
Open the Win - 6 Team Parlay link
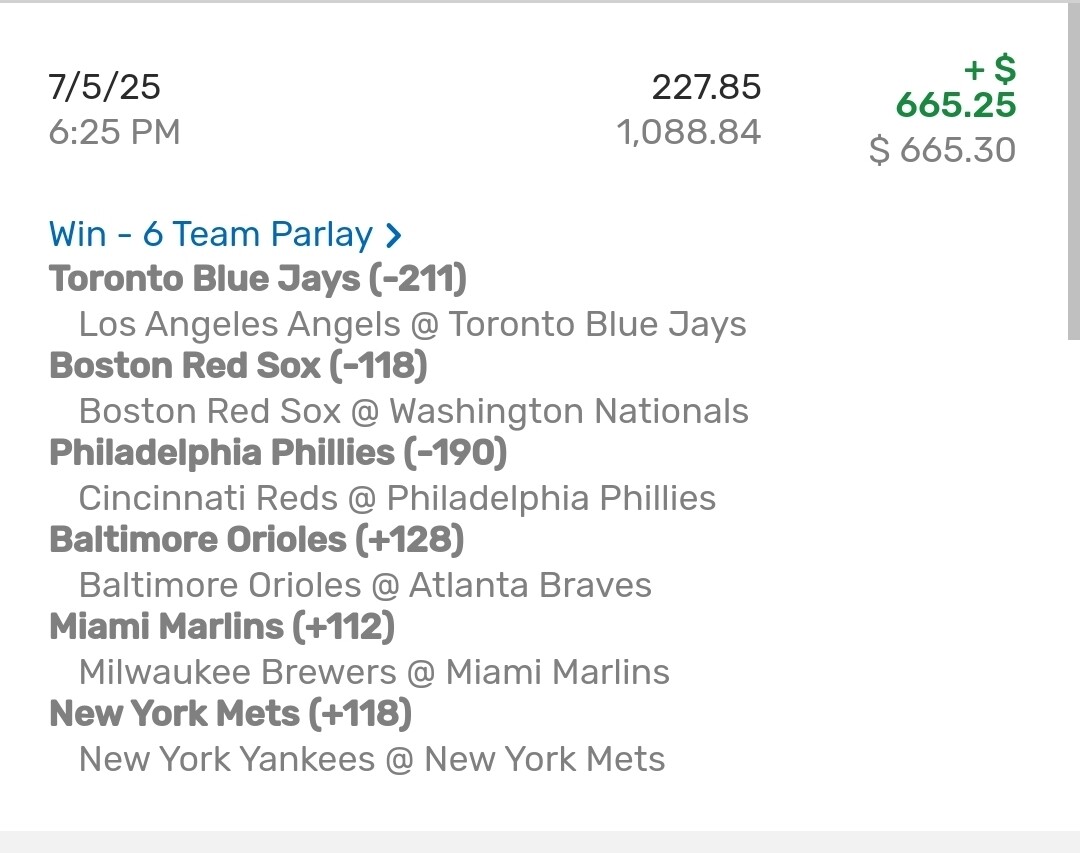click(x=210, y=234)
